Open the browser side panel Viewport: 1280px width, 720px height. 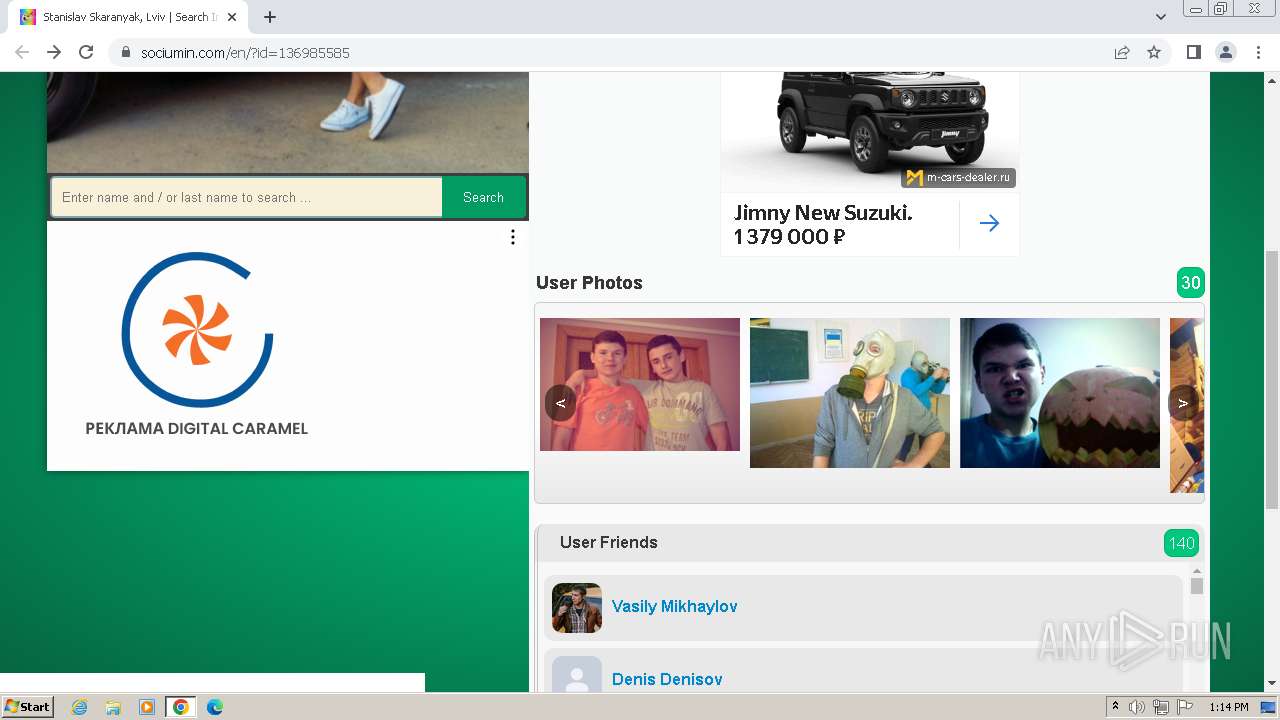click(x=1194, y=52)
